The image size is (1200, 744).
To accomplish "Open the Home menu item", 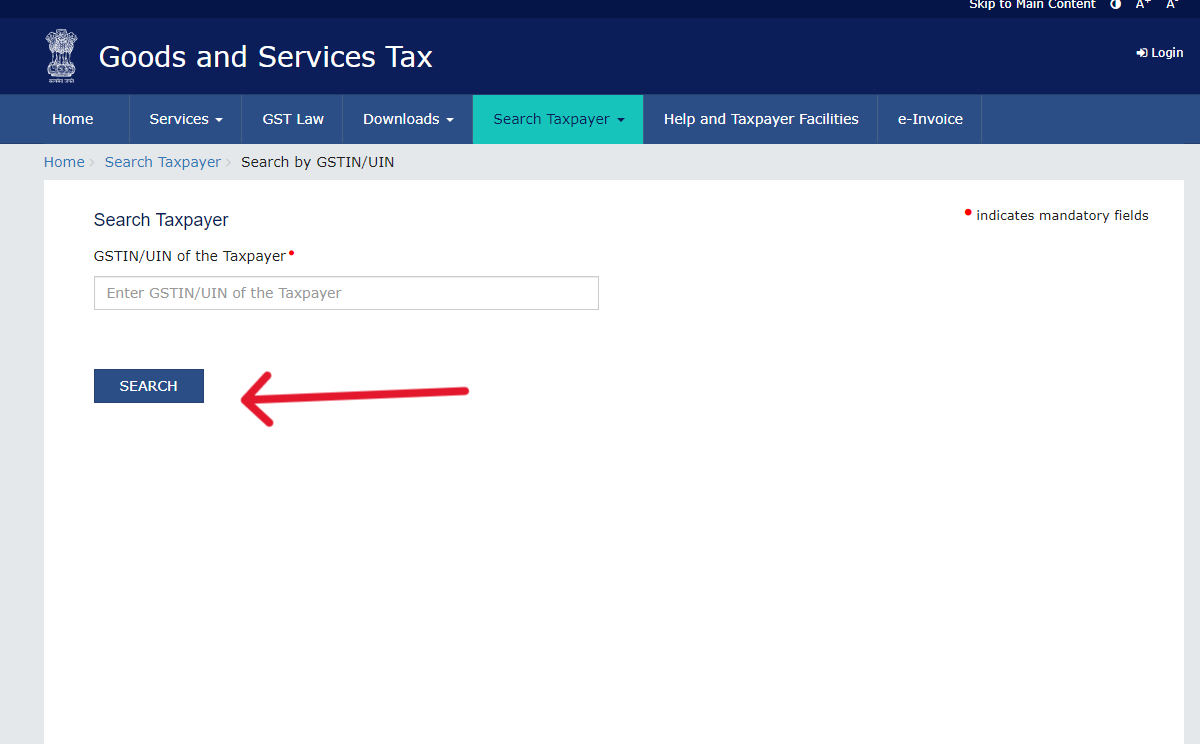I will (72, 119).
